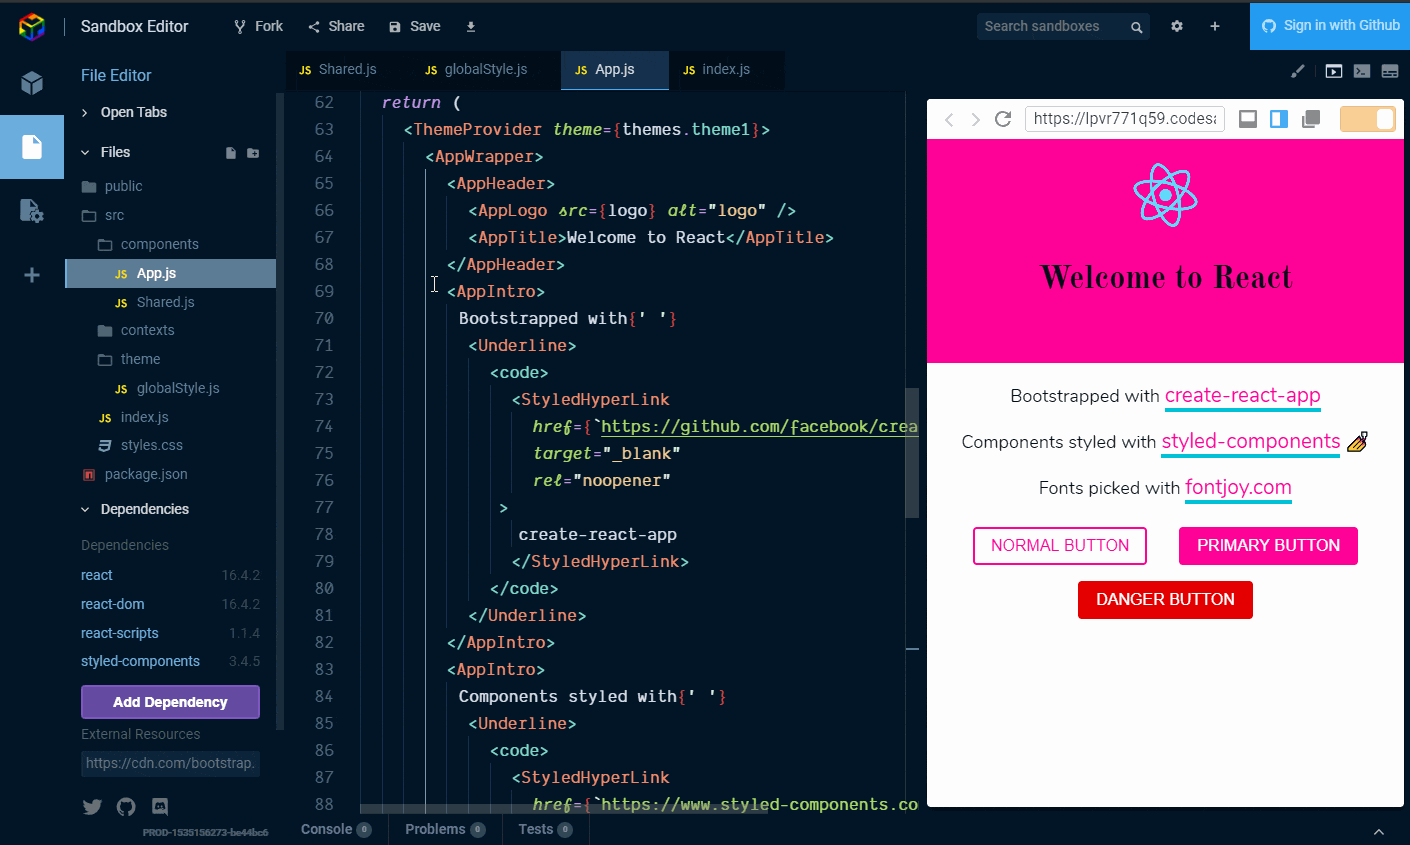Dock the preview to the bottom

pyautogui.click(x=1248, y=119)
